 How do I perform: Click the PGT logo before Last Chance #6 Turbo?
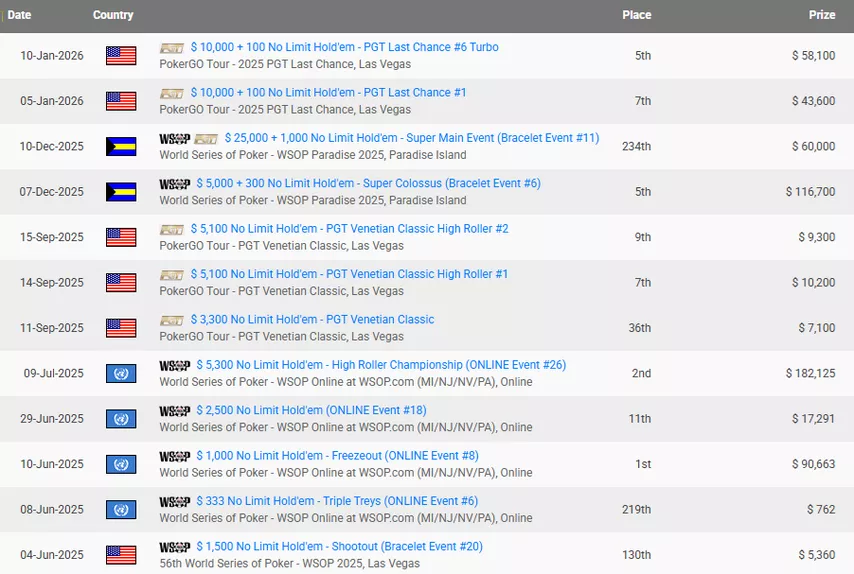(x=172, y=48)
